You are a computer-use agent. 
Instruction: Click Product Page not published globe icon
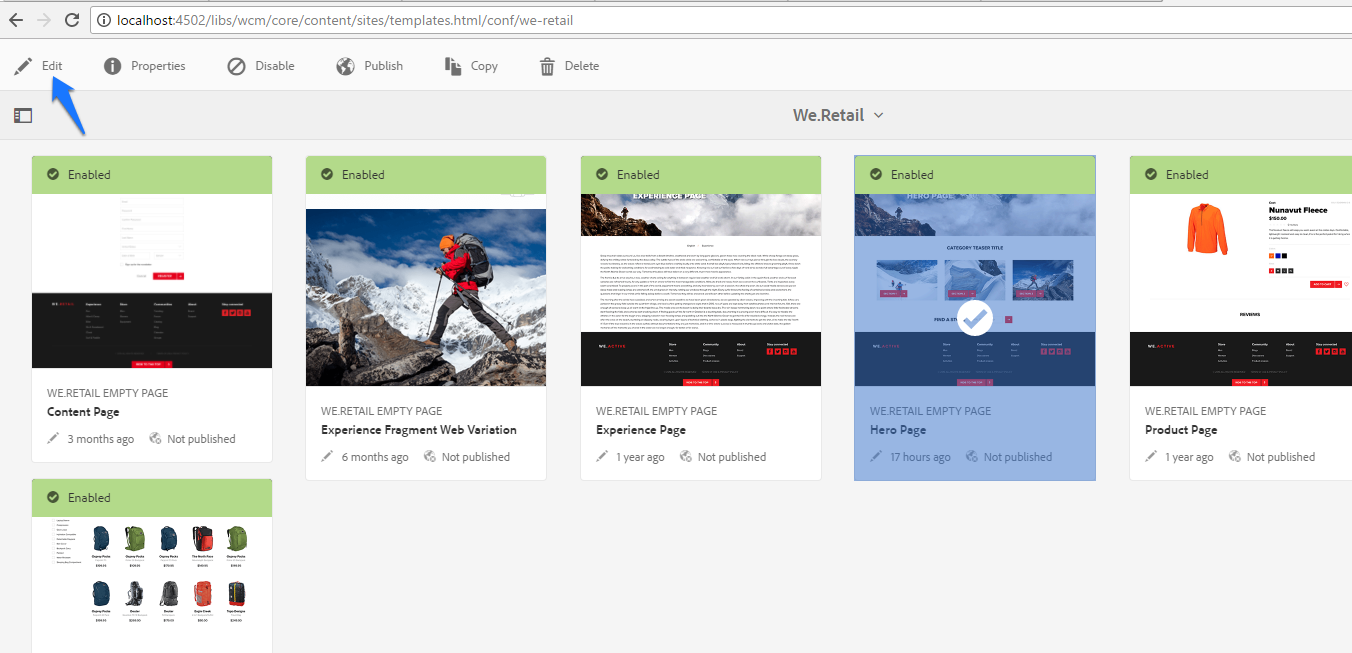pos(1235,456)
